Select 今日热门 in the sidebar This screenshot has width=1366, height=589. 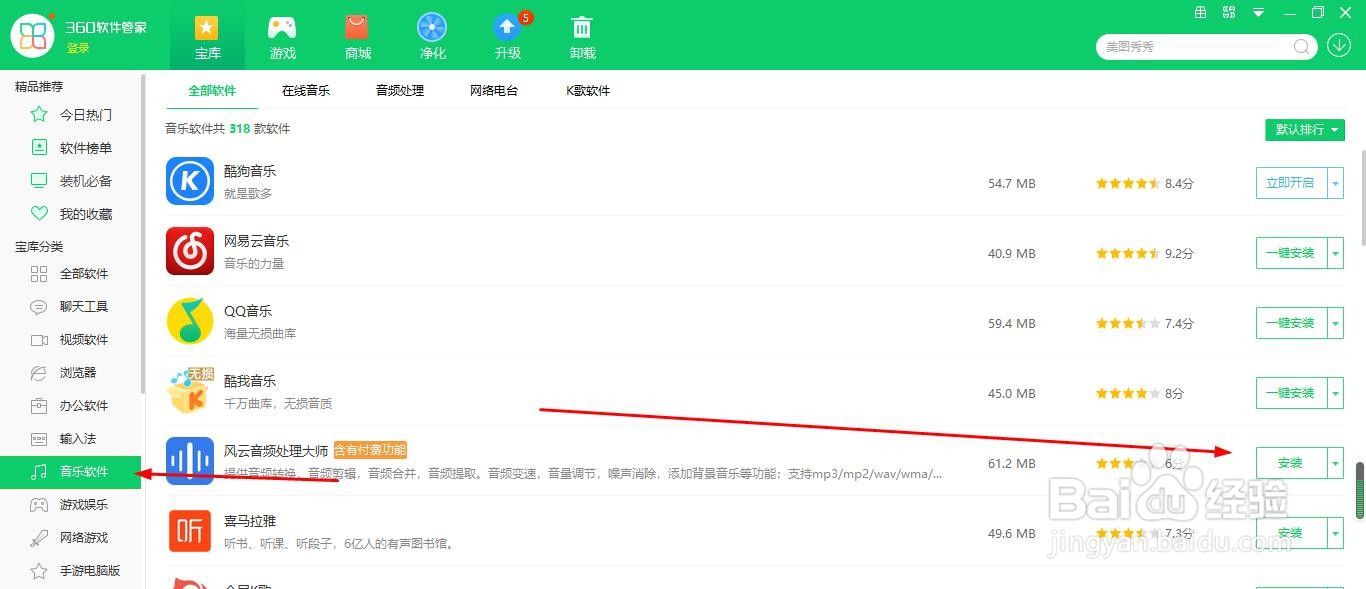(72, 115)
